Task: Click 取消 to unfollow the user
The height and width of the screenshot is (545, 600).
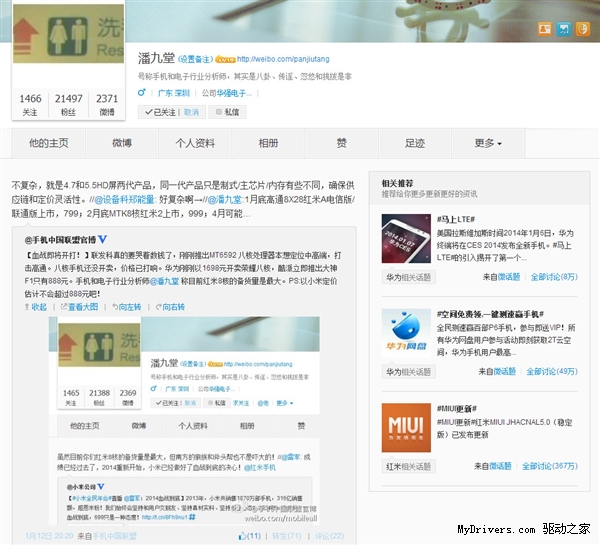Action: [x=191, y=112]
